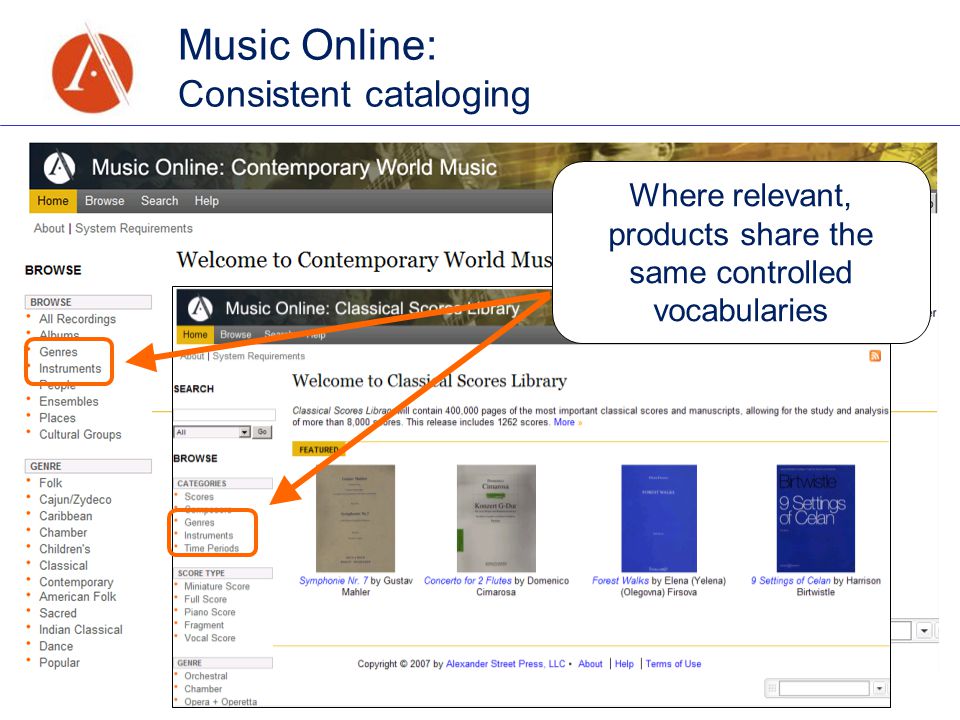
Task: Open the 9 Settings of Celan cover
Action: click(x=816, y=519)
